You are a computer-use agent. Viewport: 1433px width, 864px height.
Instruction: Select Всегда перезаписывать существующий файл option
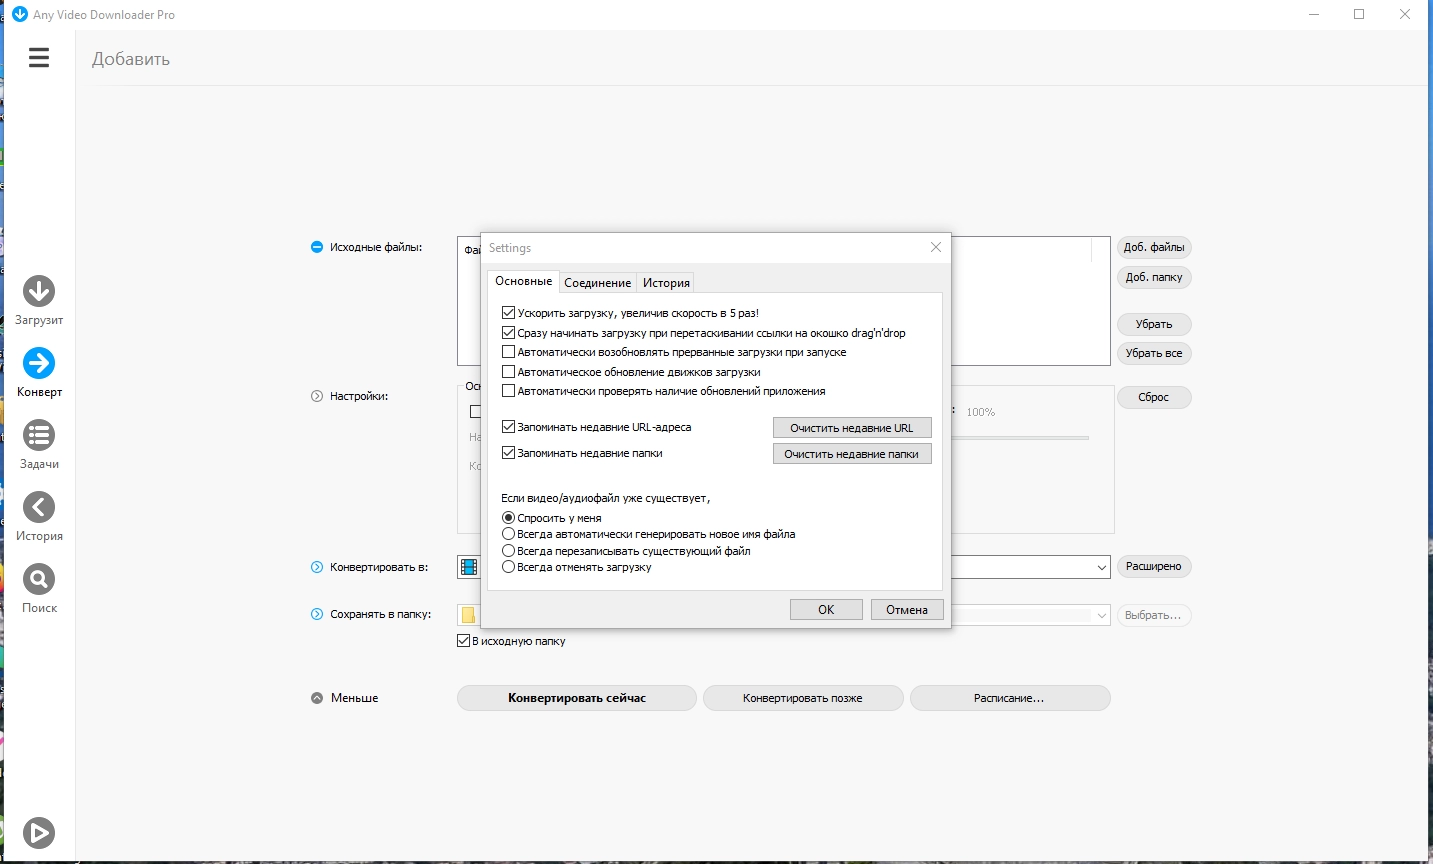[508, 551]
